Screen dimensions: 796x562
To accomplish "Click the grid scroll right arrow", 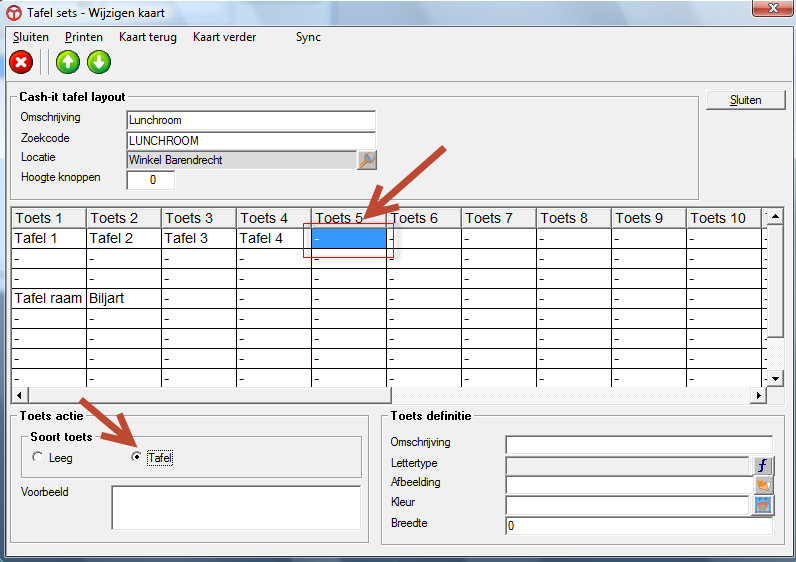I will pos(759,395).
